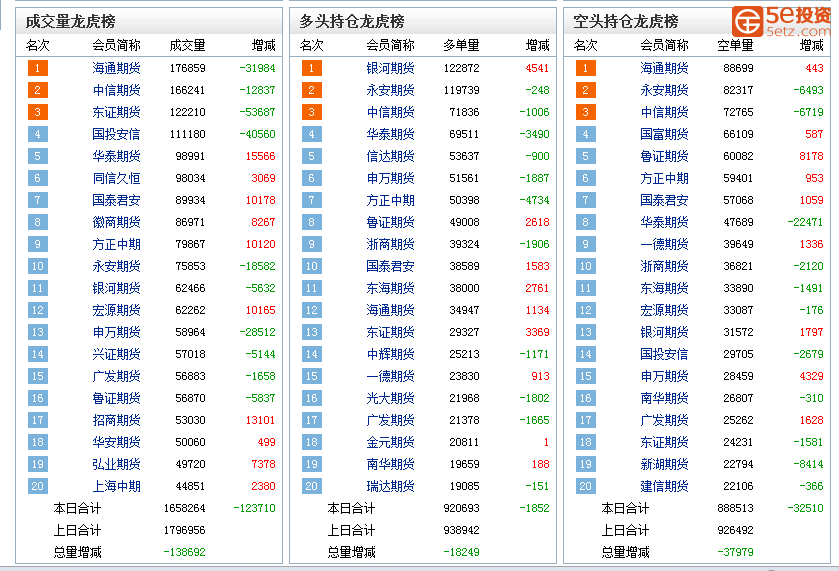839x571 pixels.
Task: Click the 本日合计 value 1658264
Action: click(x=185, y=508)
